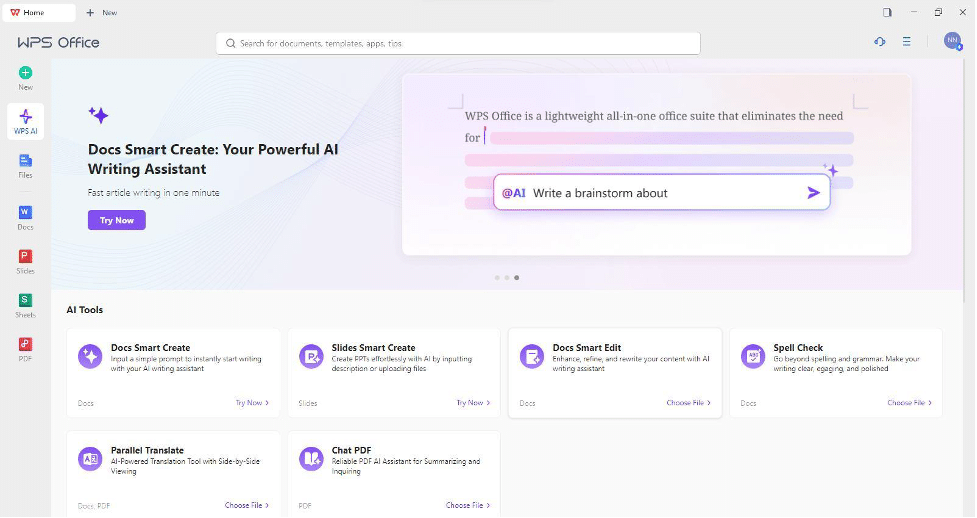The image size is (977, 518).
Task: Click Choose File on Spell Check
Action: click(910, 403)
